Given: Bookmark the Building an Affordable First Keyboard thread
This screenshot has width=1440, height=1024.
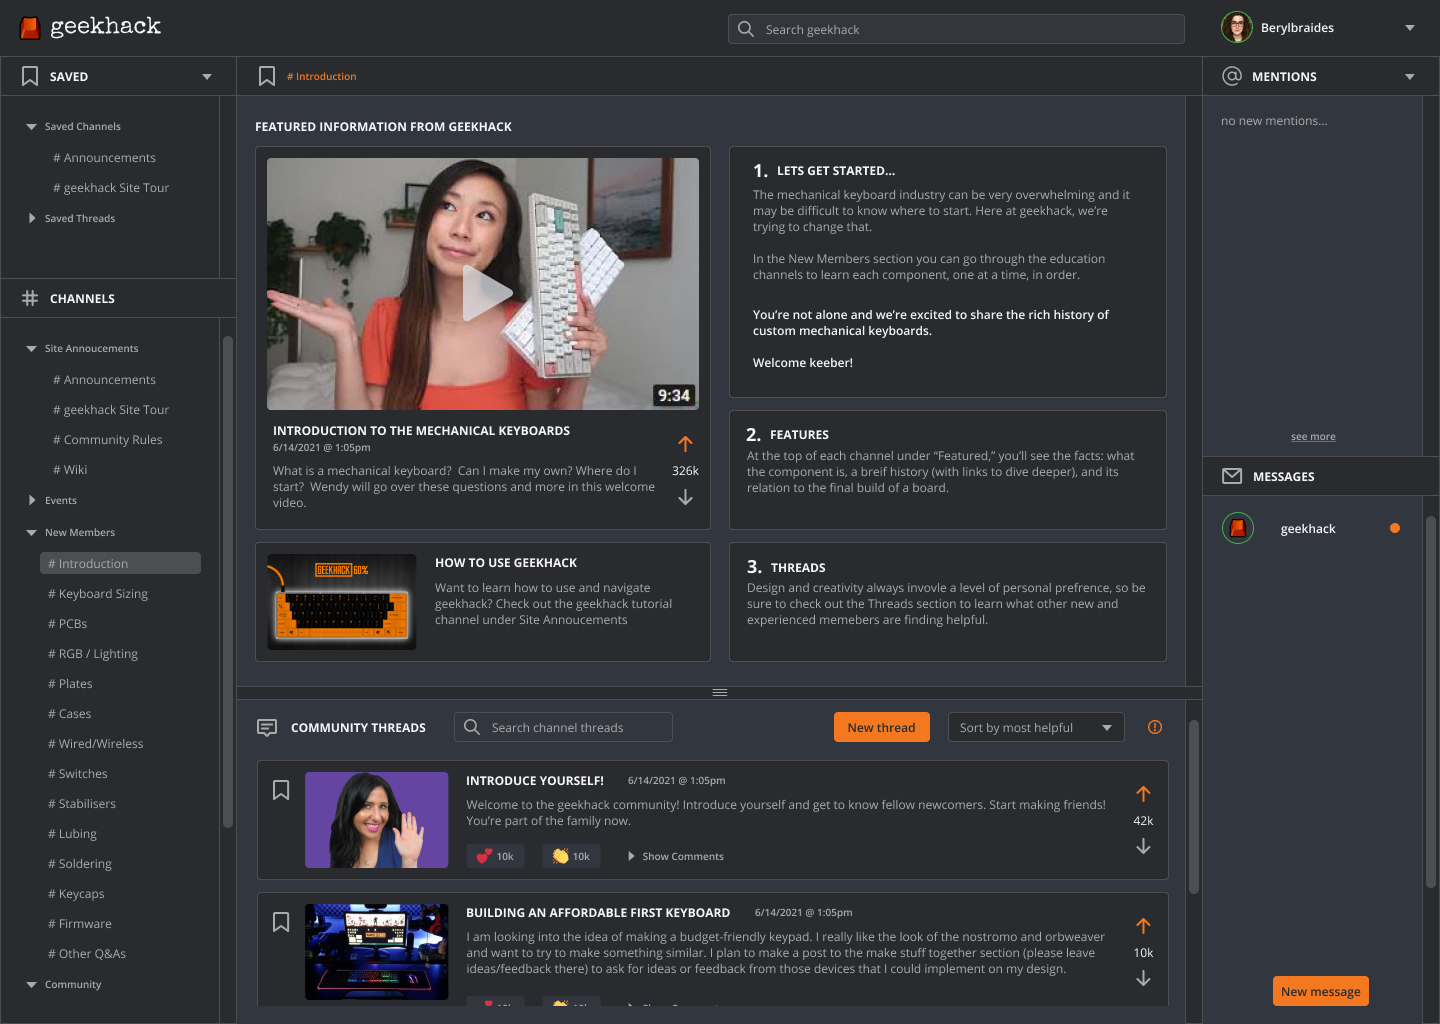Looking at the screenshot, I should (281, 922).
